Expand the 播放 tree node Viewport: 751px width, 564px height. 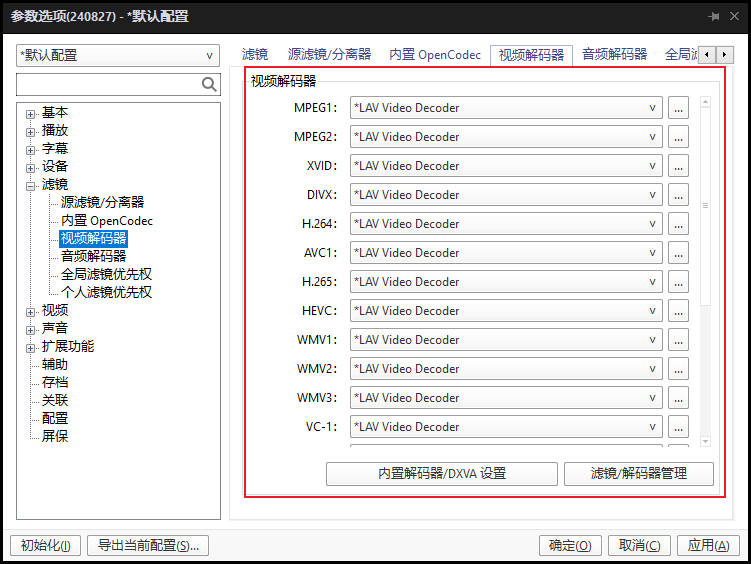click(x=31, y=132)
